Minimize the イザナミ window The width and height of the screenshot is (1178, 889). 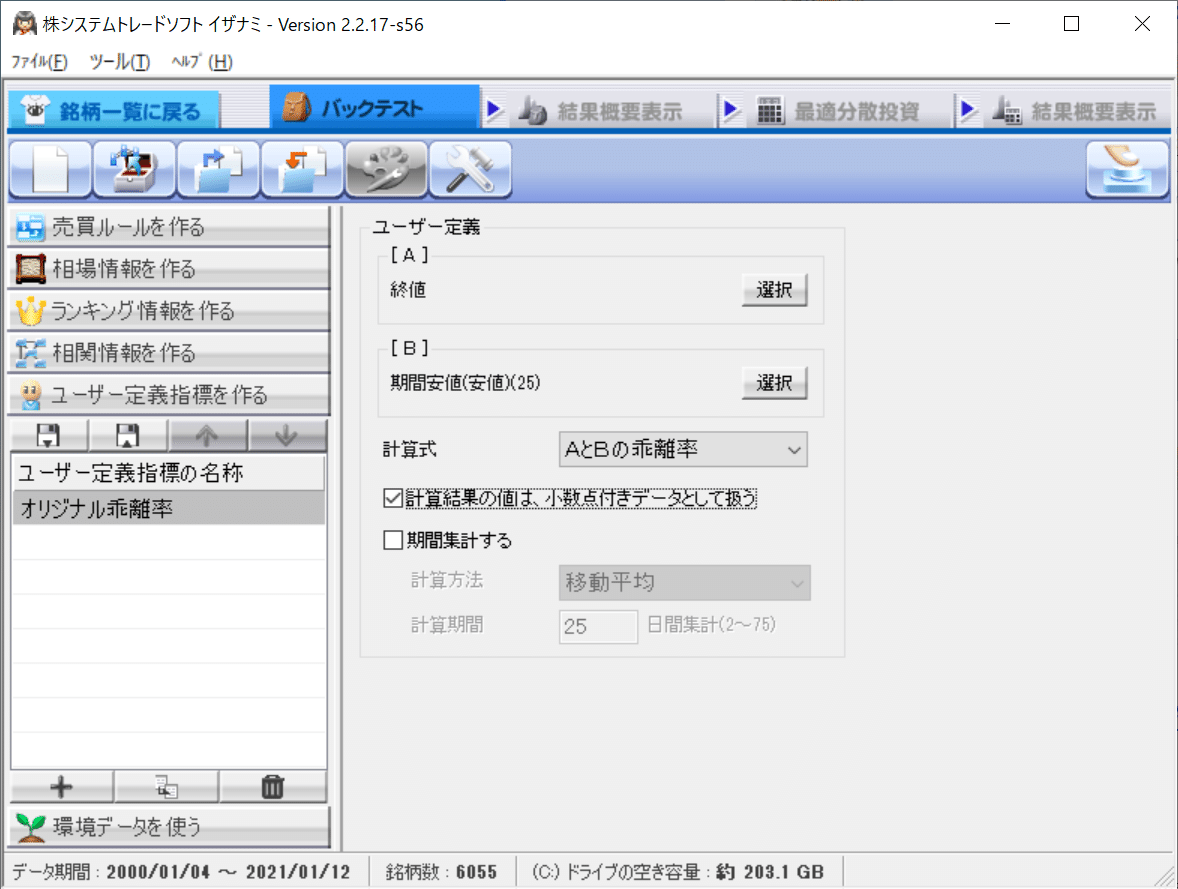[x=1002, y=24]
